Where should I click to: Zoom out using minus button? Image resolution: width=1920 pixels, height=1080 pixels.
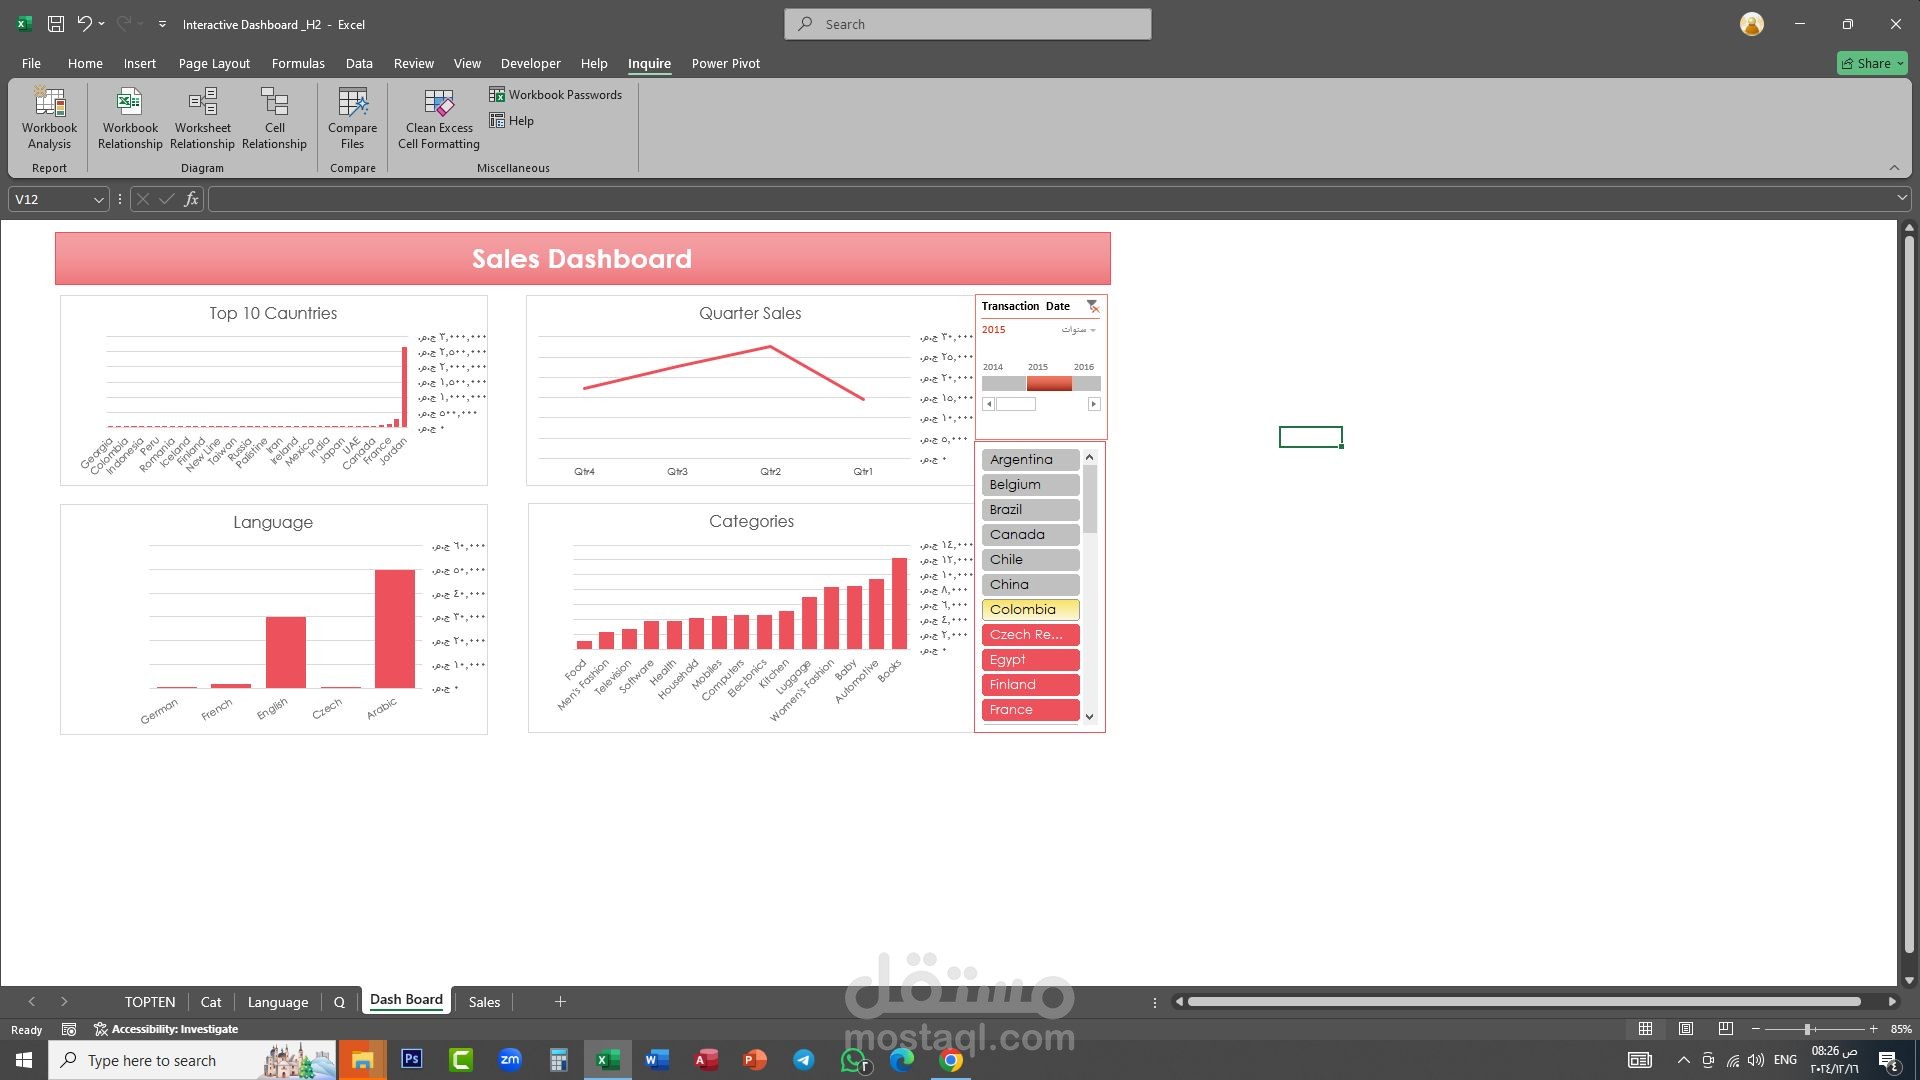(1755, 1029)
